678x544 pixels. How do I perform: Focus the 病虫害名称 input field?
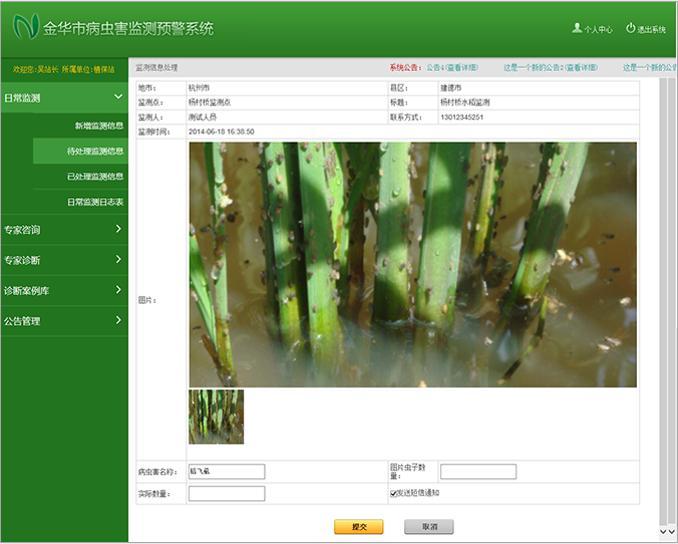tap(226, 472)
